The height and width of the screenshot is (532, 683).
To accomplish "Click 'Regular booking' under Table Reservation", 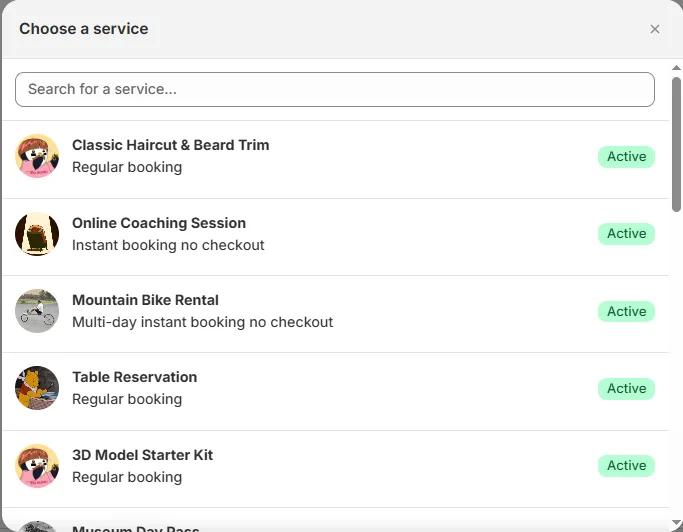I will tap(127, 400).
